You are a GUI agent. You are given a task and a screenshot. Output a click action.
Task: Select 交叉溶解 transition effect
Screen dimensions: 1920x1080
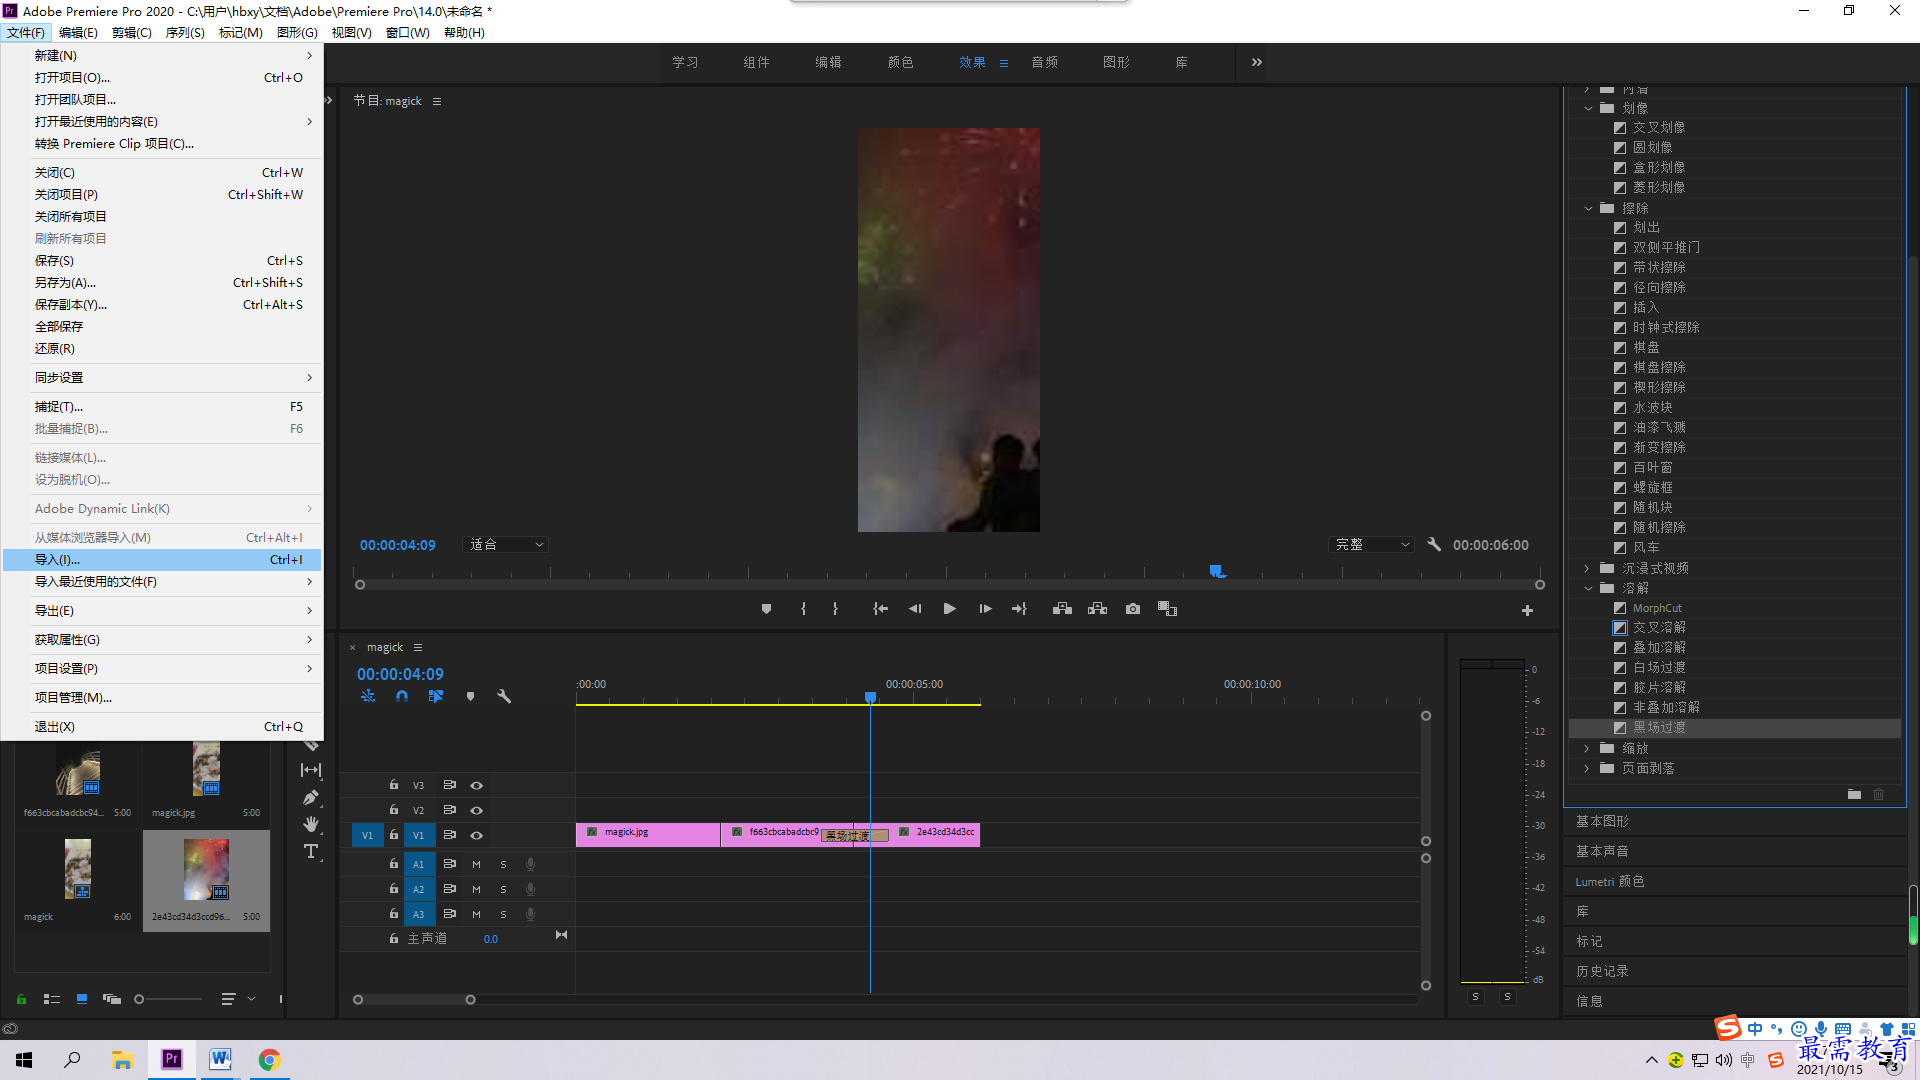[x=1659, y=628]
